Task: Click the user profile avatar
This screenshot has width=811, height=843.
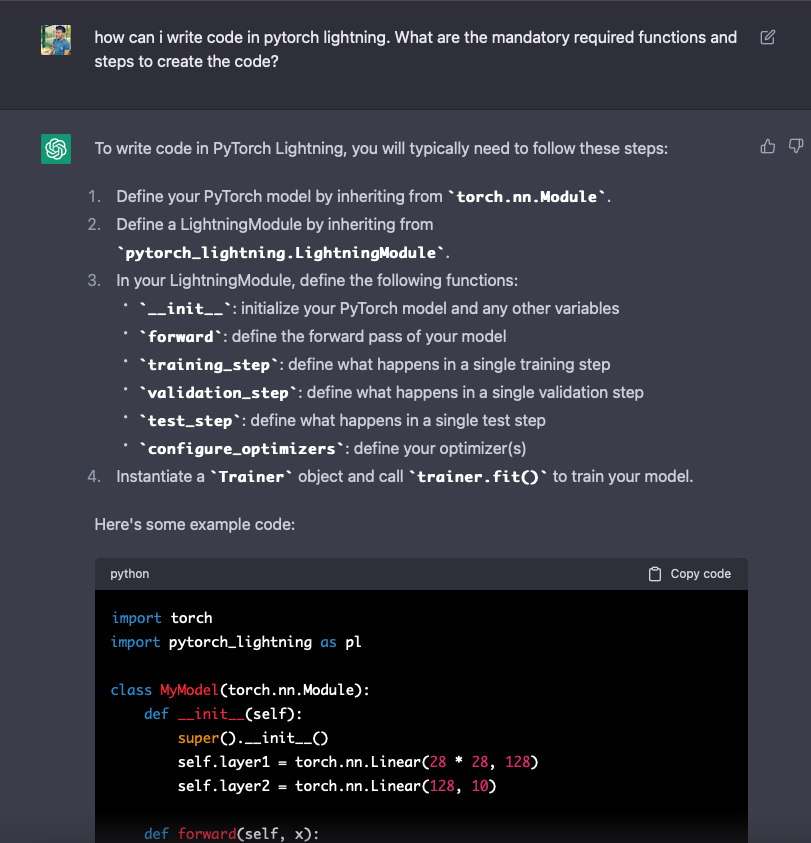Action: click(56, 40)
